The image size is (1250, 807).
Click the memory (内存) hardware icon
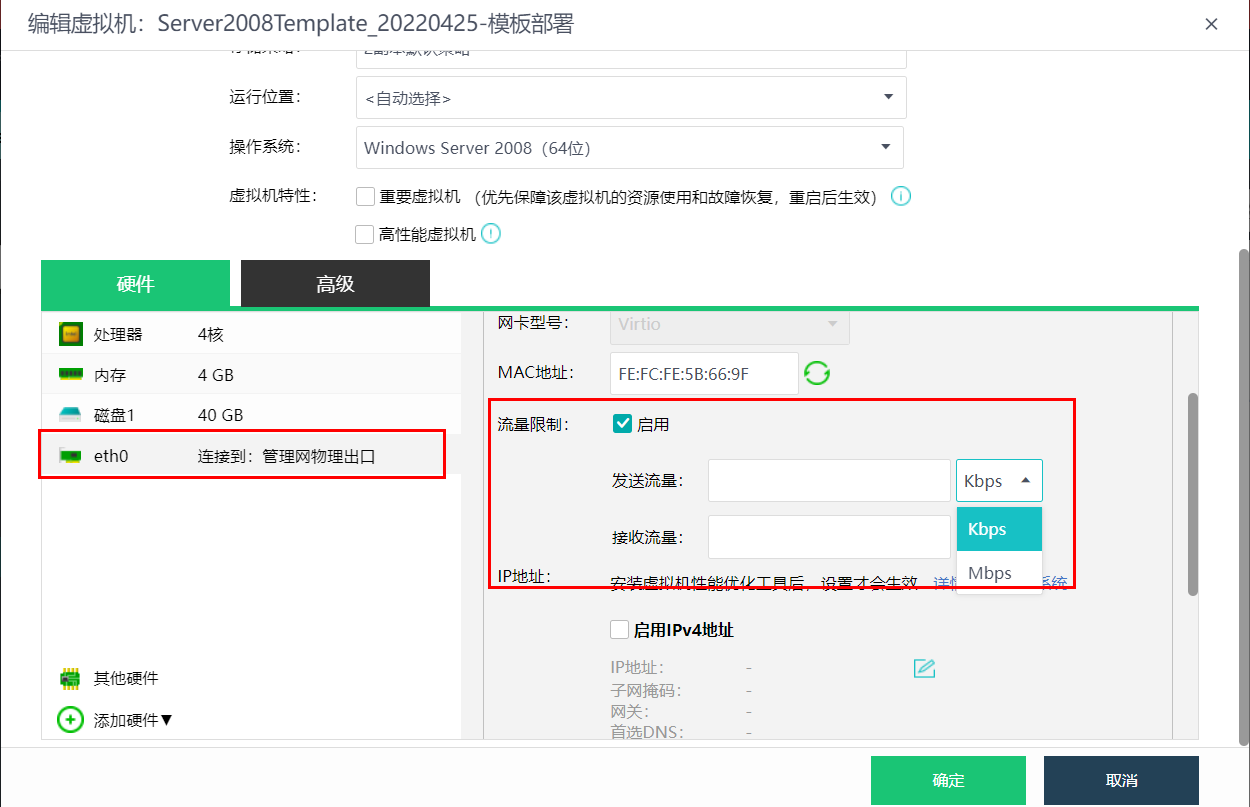pyautogui.click(x=70, y=375)
